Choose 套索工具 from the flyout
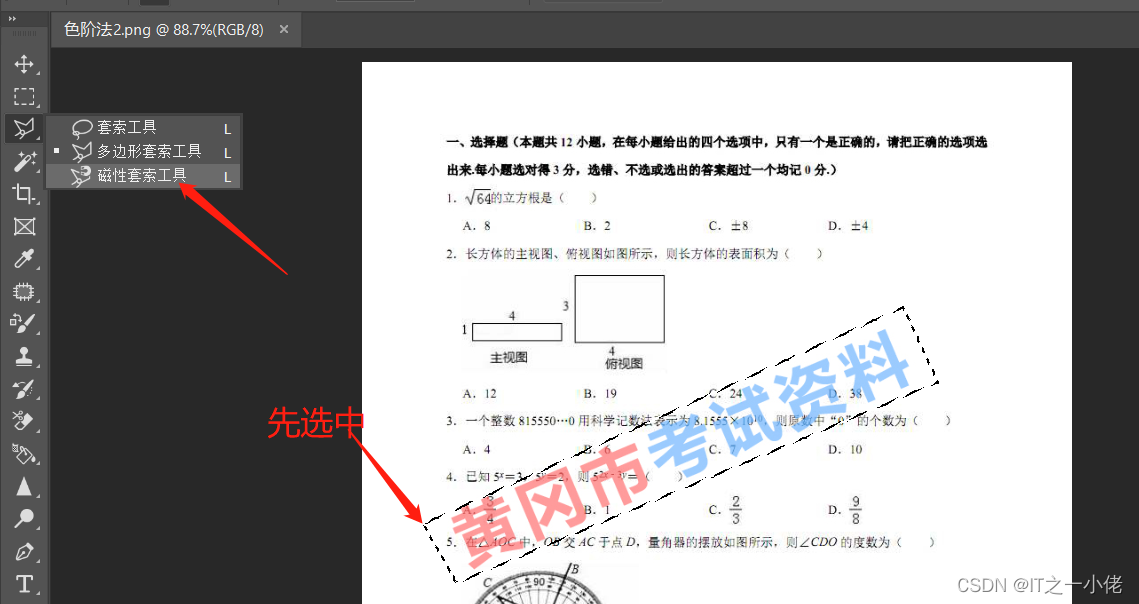 [x=144, y=127]
